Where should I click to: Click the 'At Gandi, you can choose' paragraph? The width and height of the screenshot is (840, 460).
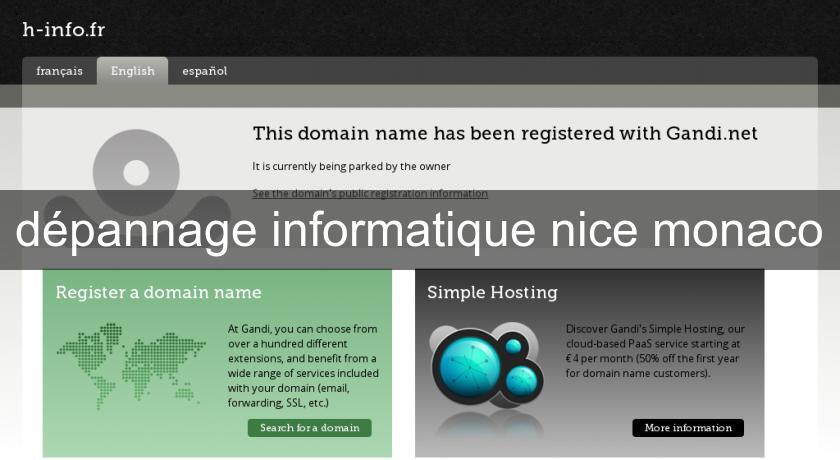click(303, 366)
